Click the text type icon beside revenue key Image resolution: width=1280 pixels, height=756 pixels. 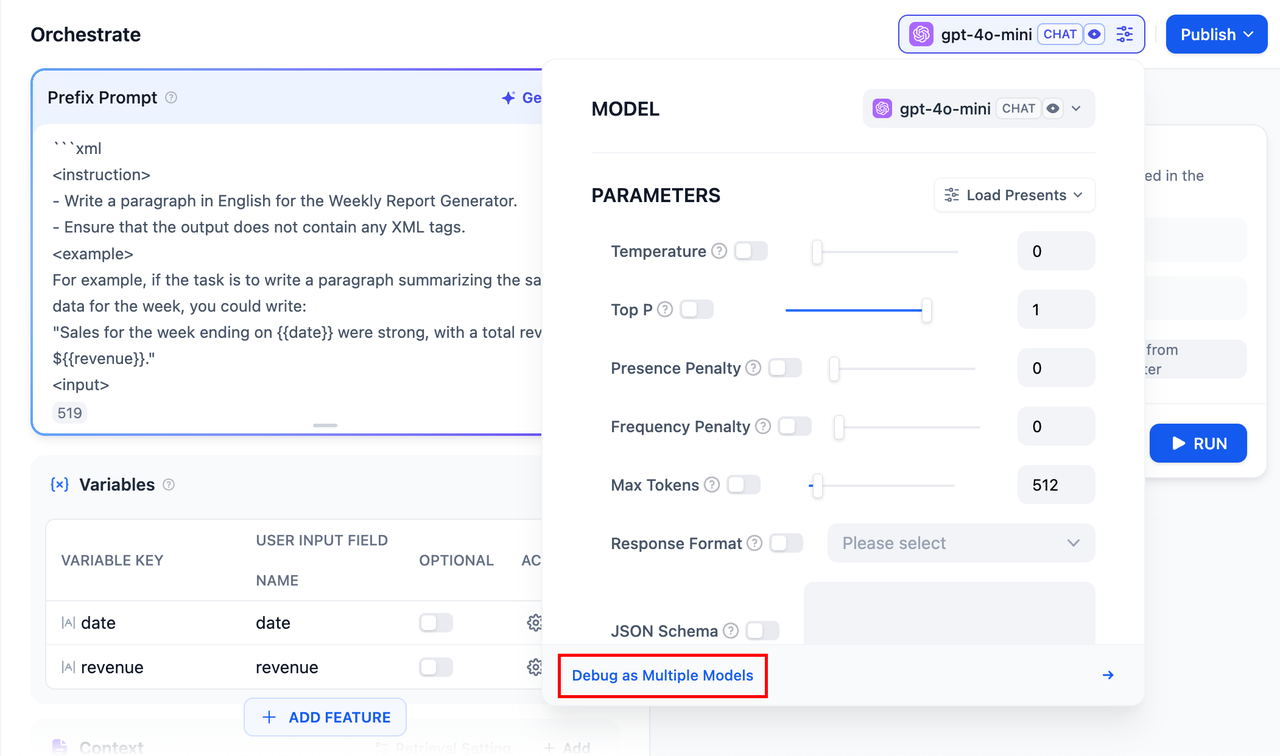(x=68, y=667)
